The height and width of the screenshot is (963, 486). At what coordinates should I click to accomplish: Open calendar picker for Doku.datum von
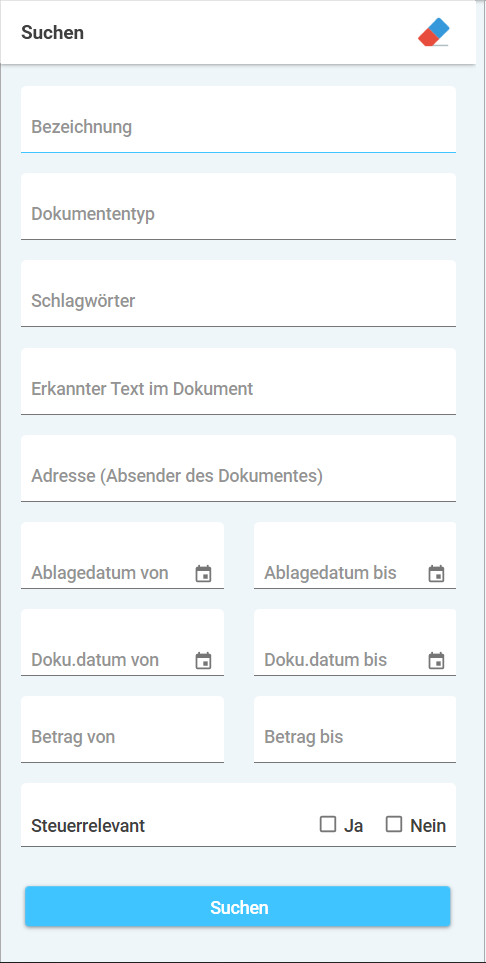[x=203, y=661]
